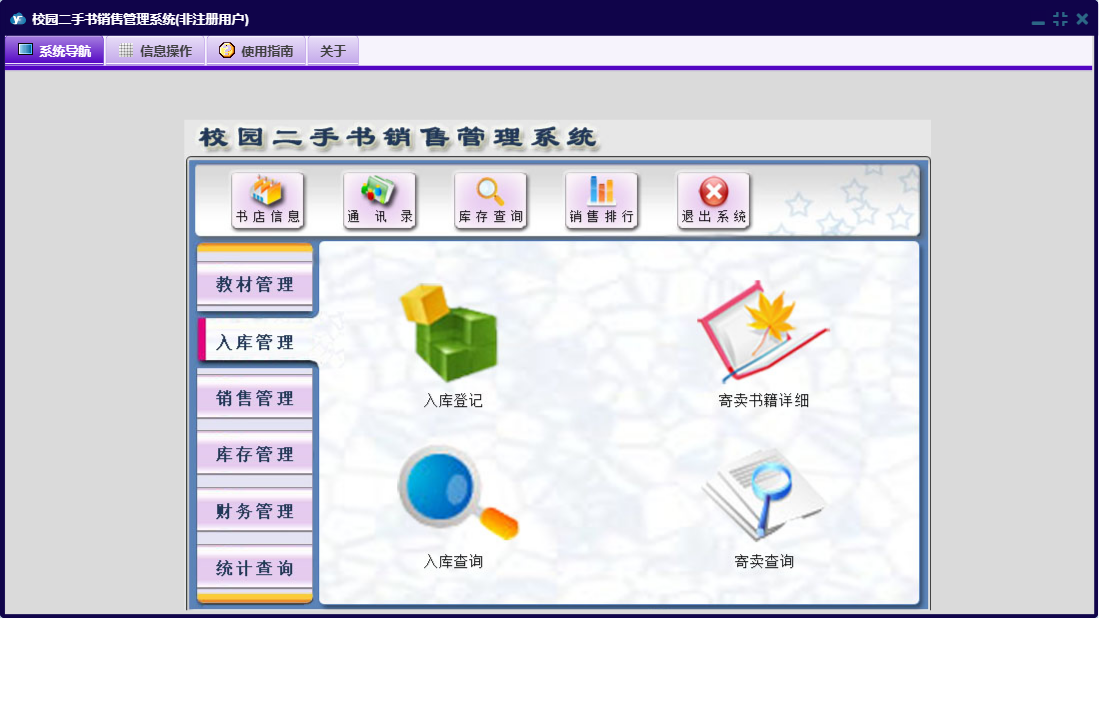Click the 入库查询 text label
This screenshot has width=1099, height=723.
point(453,562)
